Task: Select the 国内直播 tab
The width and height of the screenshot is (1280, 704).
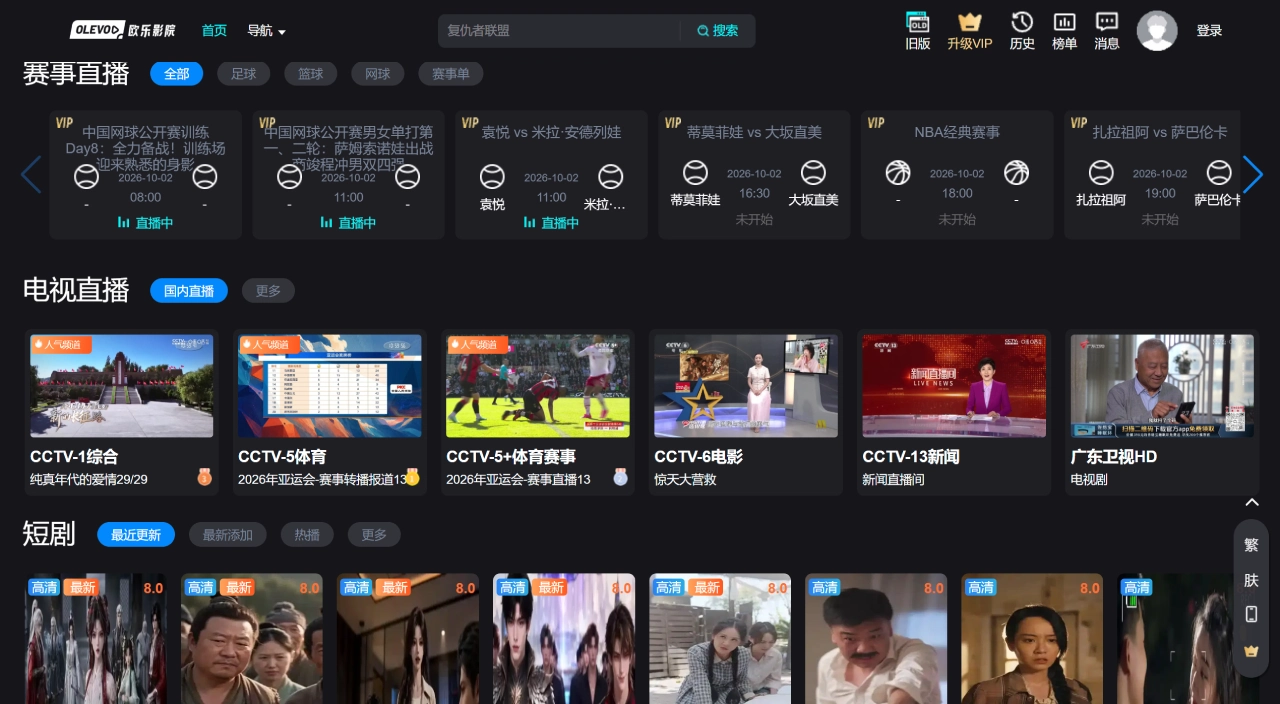Action: pos(189,291)
